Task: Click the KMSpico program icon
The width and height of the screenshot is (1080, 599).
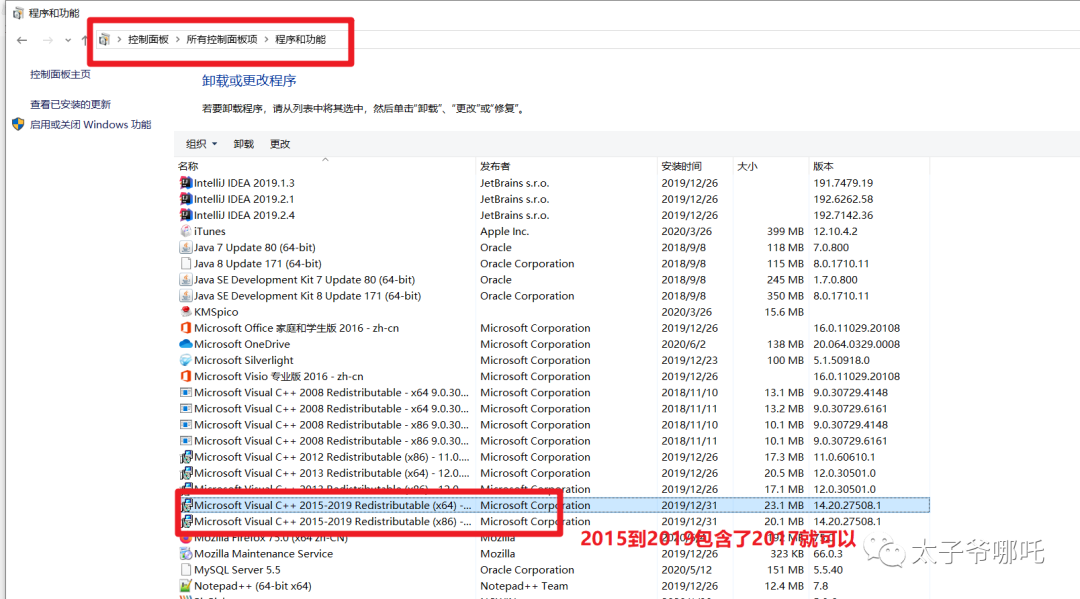Action: coord(185,312)
